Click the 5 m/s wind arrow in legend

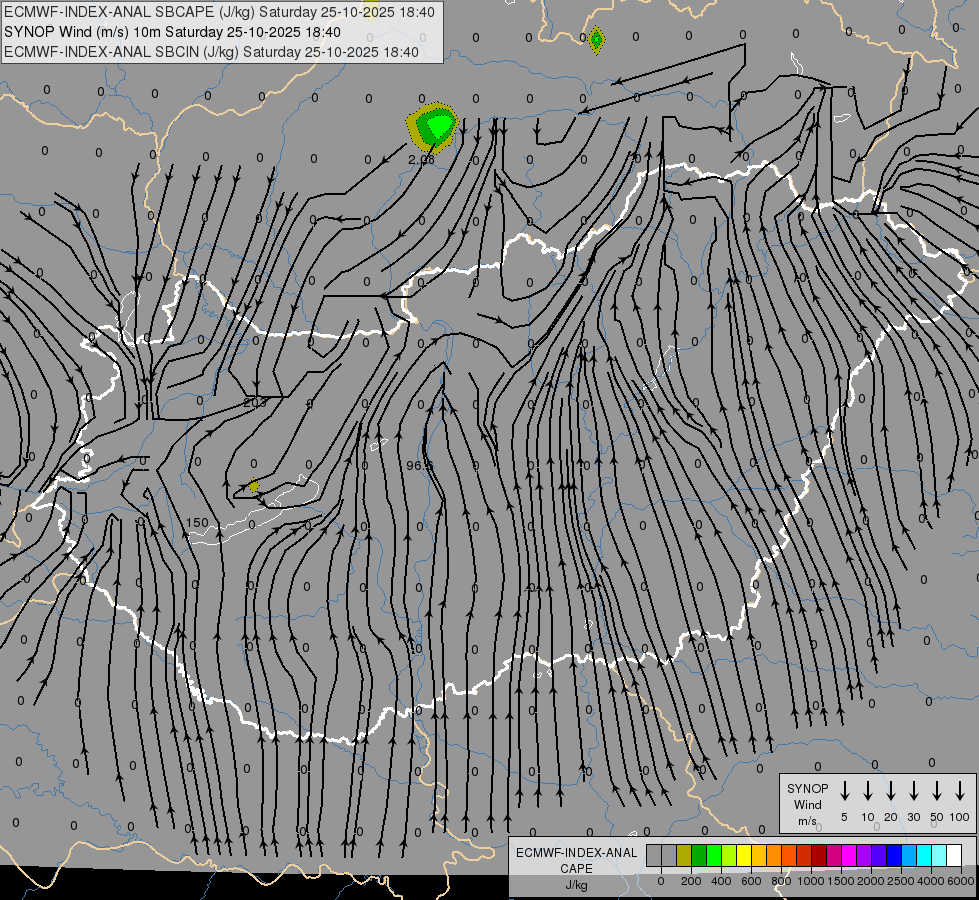(x=844, y=791)
